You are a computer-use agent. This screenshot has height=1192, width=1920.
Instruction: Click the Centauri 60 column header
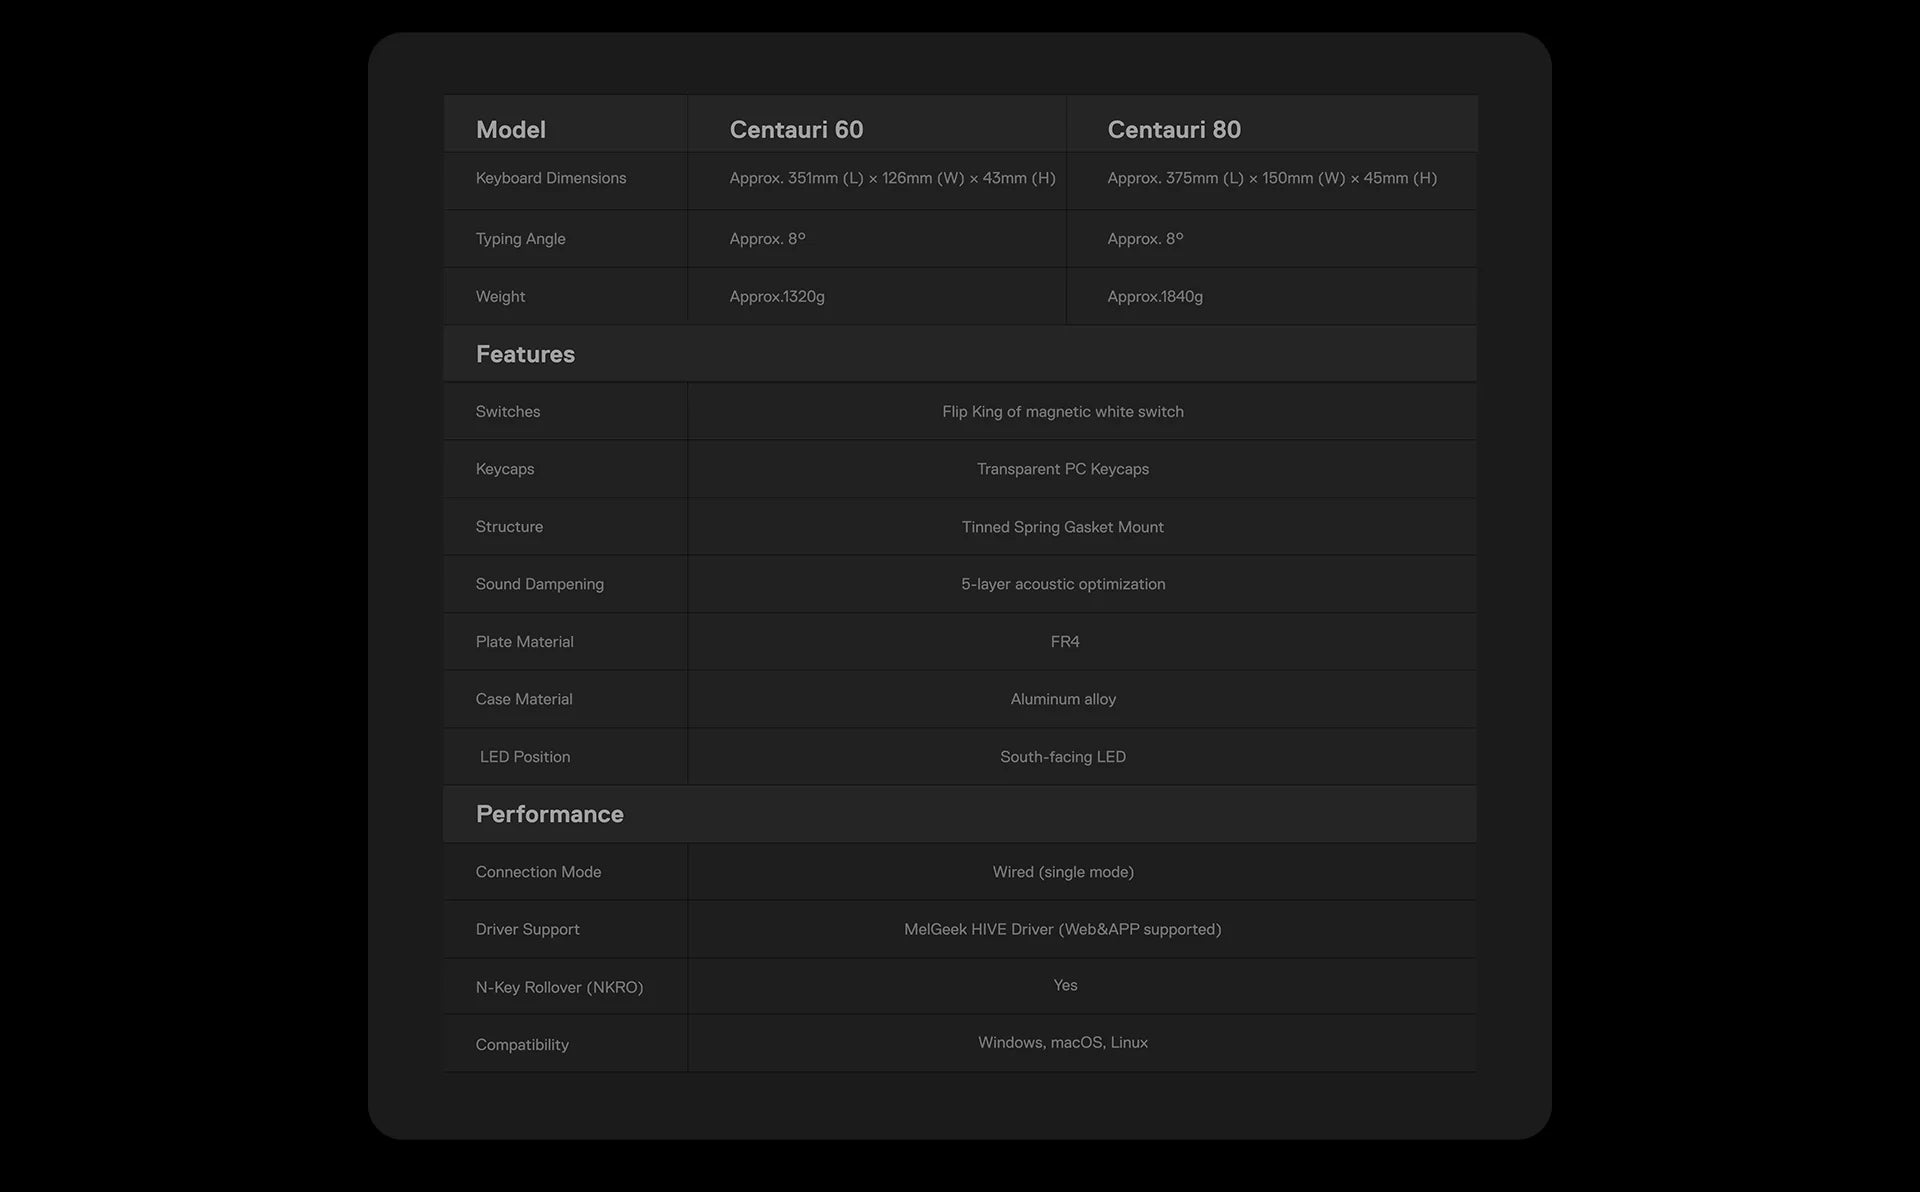[x=796, y=130]
